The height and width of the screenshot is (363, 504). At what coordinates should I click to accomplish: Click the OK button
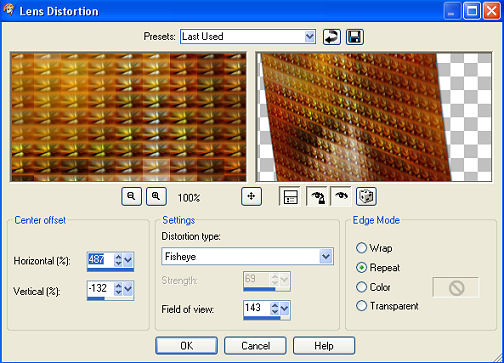coord(186,346)
